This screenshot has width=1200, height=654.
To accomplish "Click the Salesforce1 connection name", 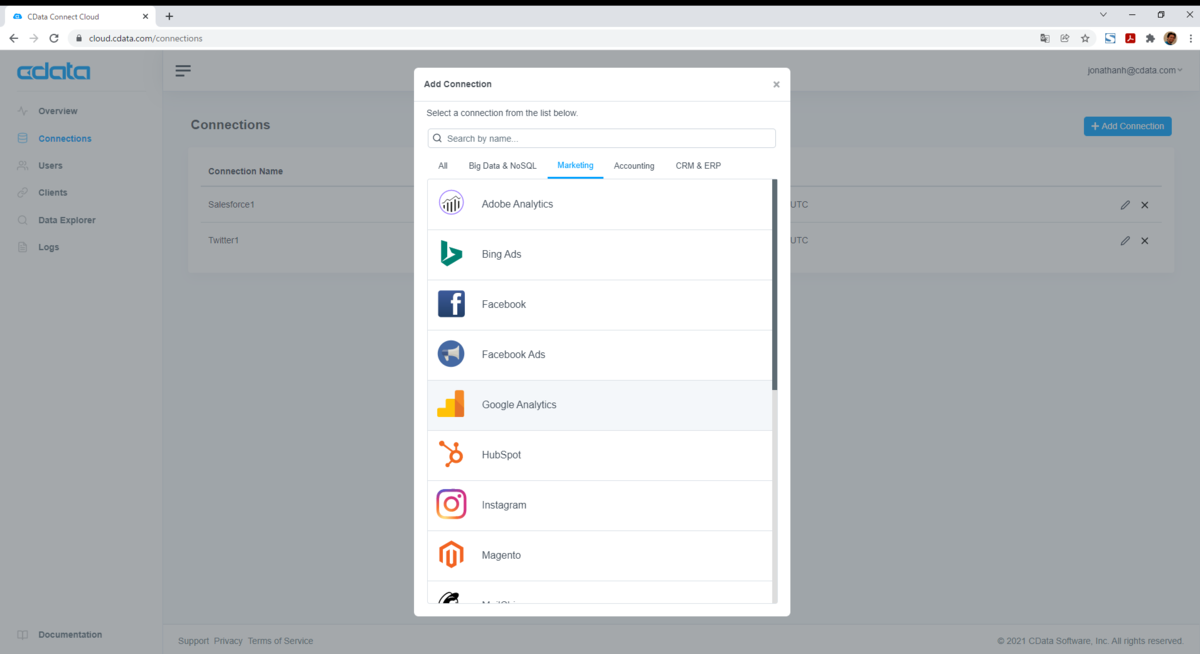I will (231, 204).
